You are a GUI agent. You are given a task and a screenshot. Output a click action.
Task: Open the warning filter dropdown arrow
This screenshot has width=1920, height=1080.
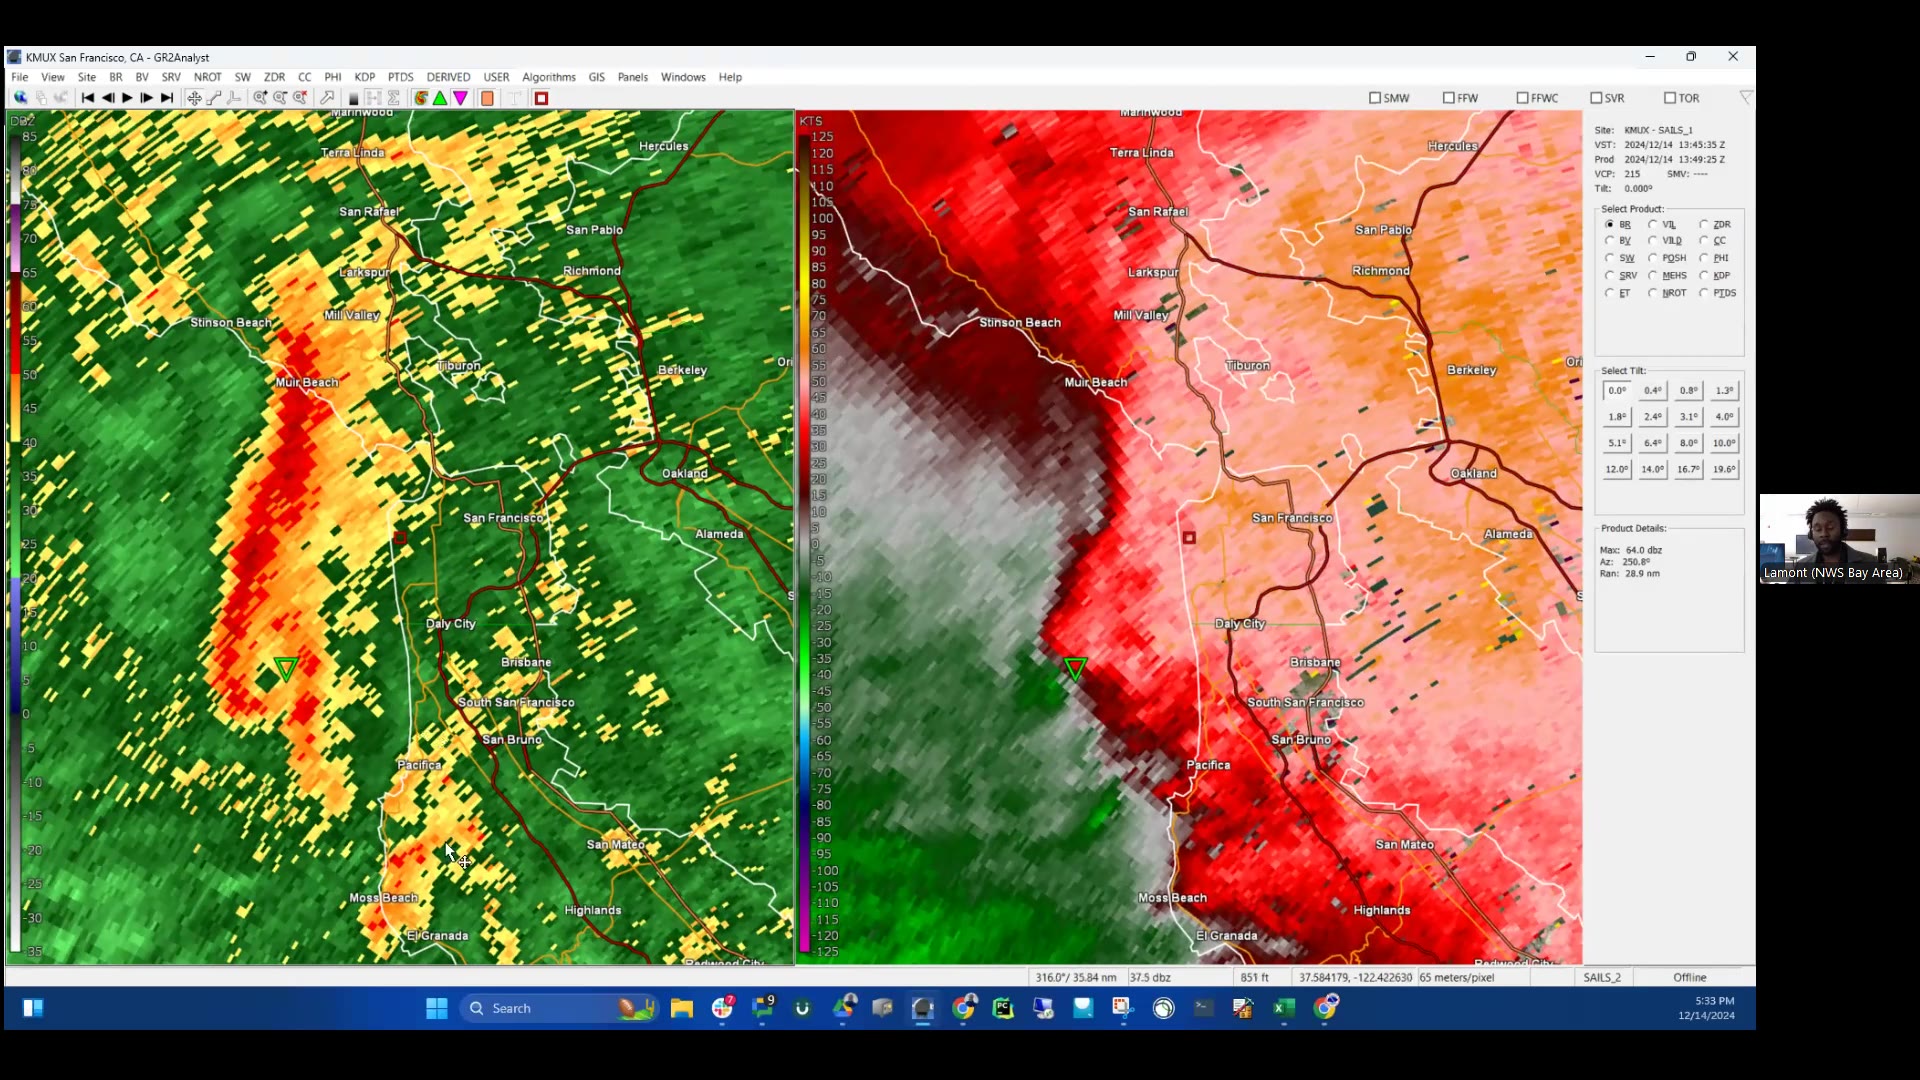point(1746,97)
